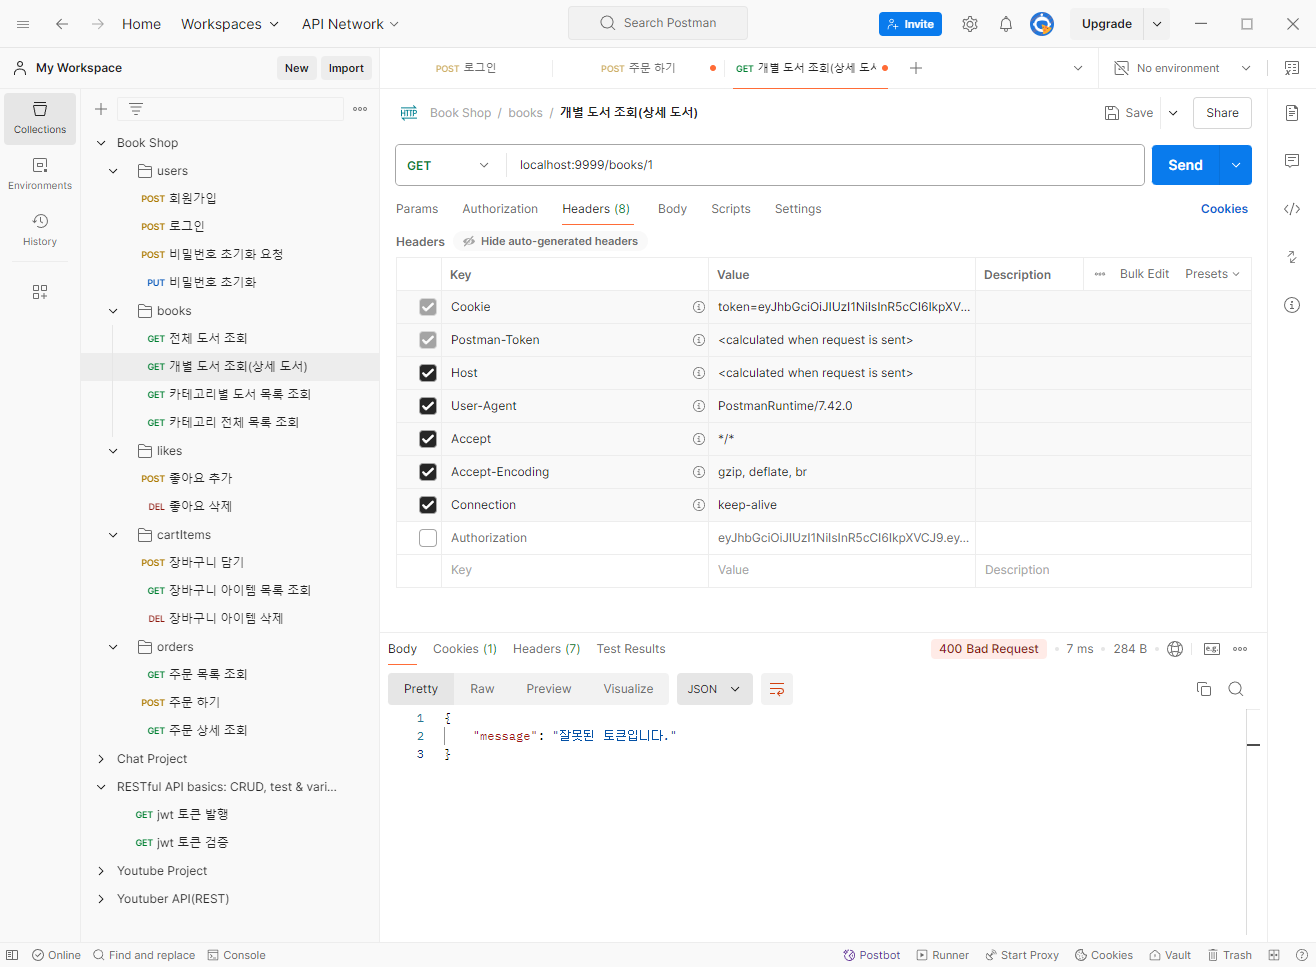Viewport: 1316px width, 967px height.
Task: Uncheck the Accept header checkbox
Action: (428, 439)
